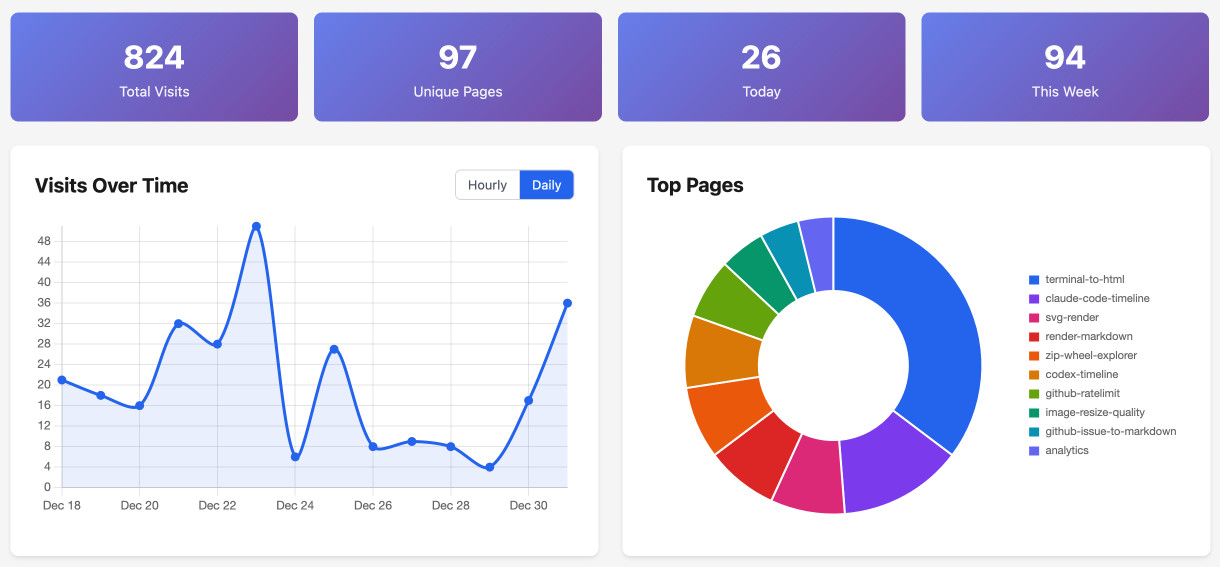Select the first data point at Dec 18
The image size is (1220, 567).
pos(62,380)
